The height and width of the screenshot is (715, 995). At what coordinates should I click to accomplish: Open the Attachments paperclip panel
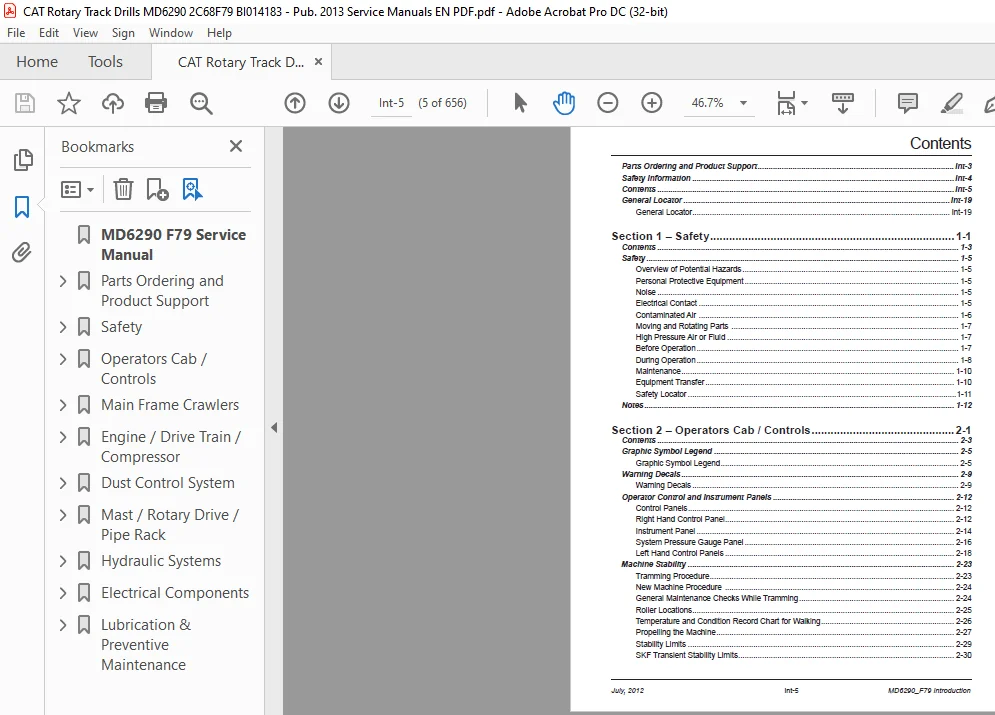(22, 253)
